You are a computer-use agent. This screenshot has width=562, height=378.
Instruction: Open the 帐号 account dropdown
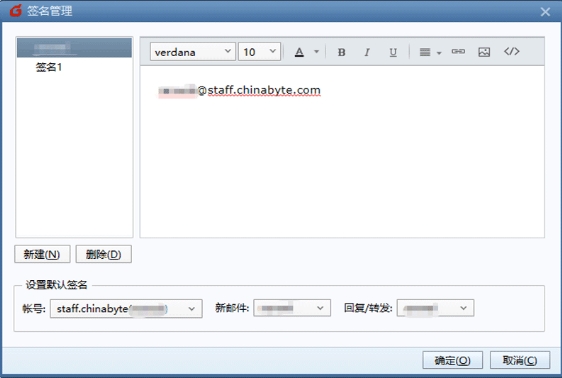coord(126,308)
